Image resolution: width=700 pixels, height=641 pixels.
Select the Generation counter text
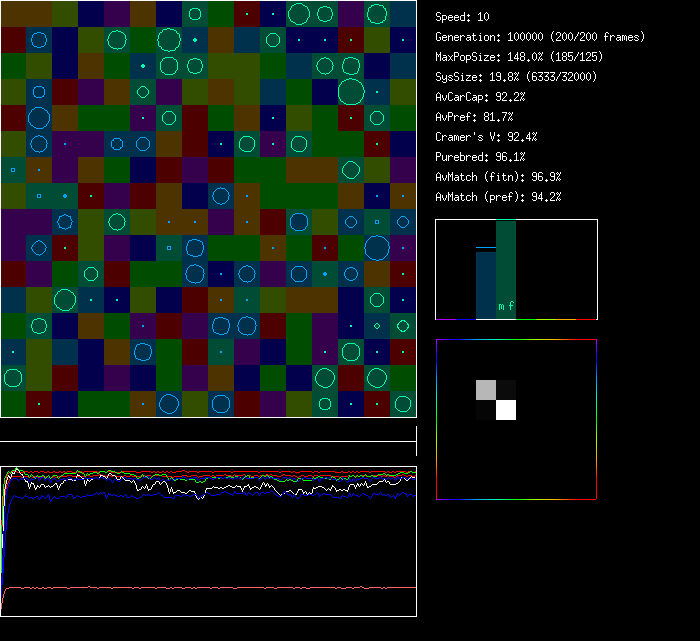[x=540, y=37]
